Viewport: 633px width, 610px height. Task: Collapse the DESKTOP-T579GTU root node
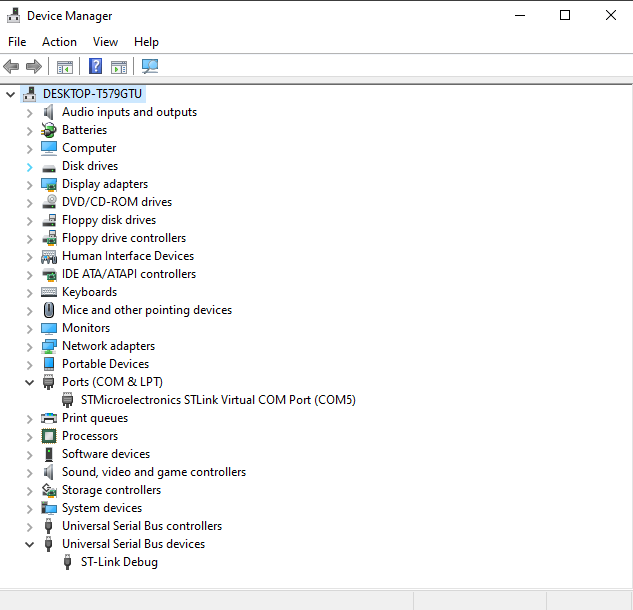(x=10, y=94)
